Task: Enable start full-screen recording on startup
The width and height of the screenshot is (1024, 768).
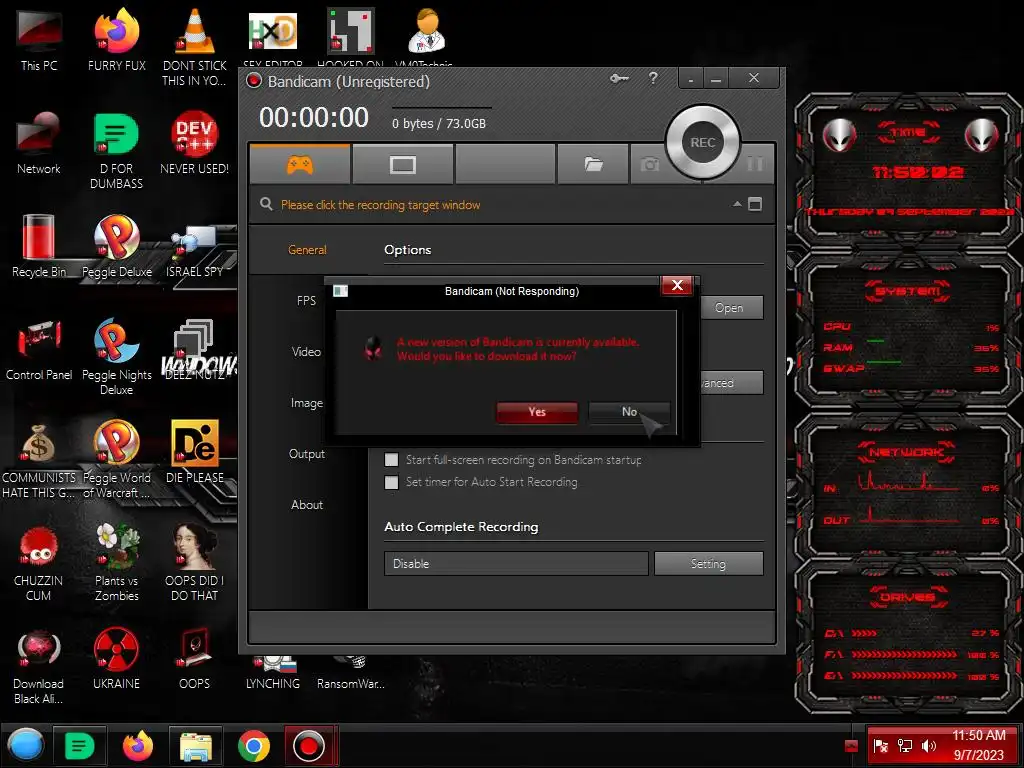Action: pos(391,460)
